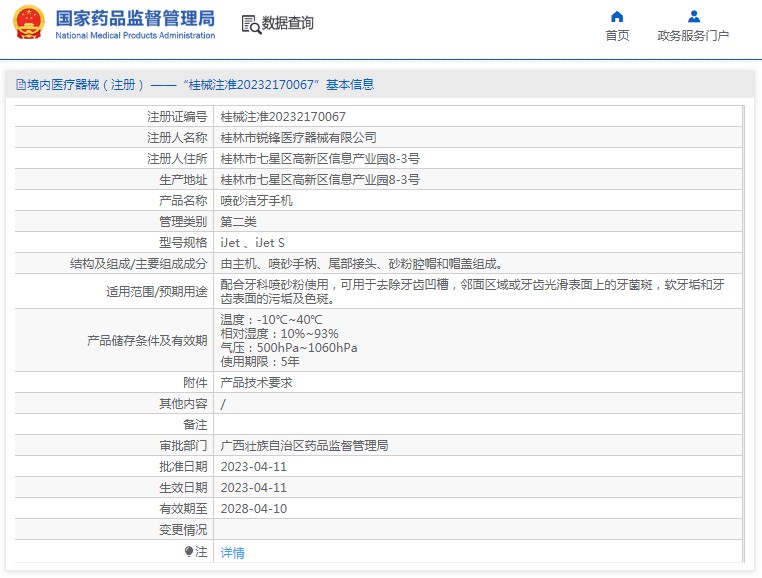Click the 有效期至 row label
762x578 pixels.
[183, 508]
